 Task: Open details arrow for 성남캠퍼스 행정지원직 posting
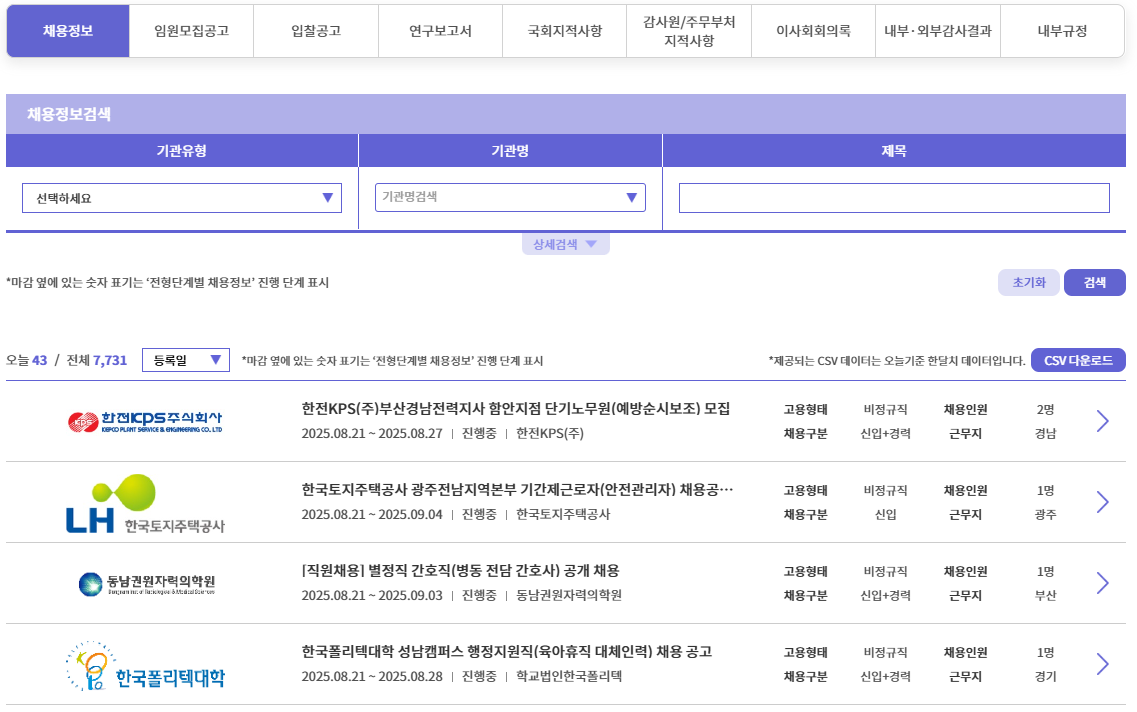click(1102, 663)
